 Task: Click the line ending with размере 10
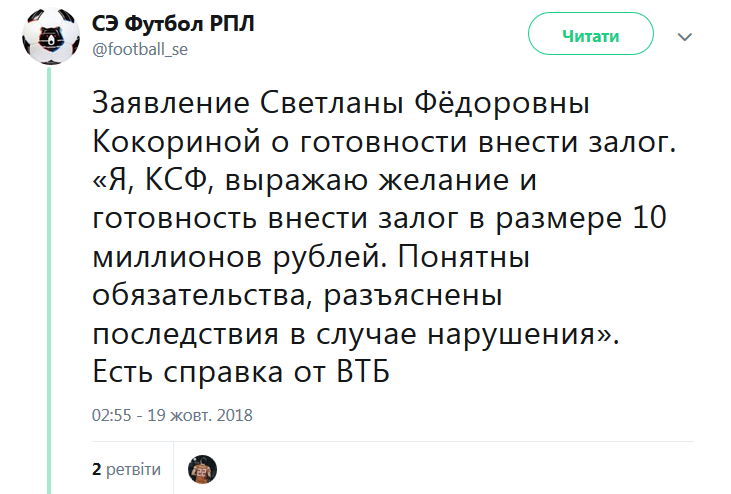386,221
